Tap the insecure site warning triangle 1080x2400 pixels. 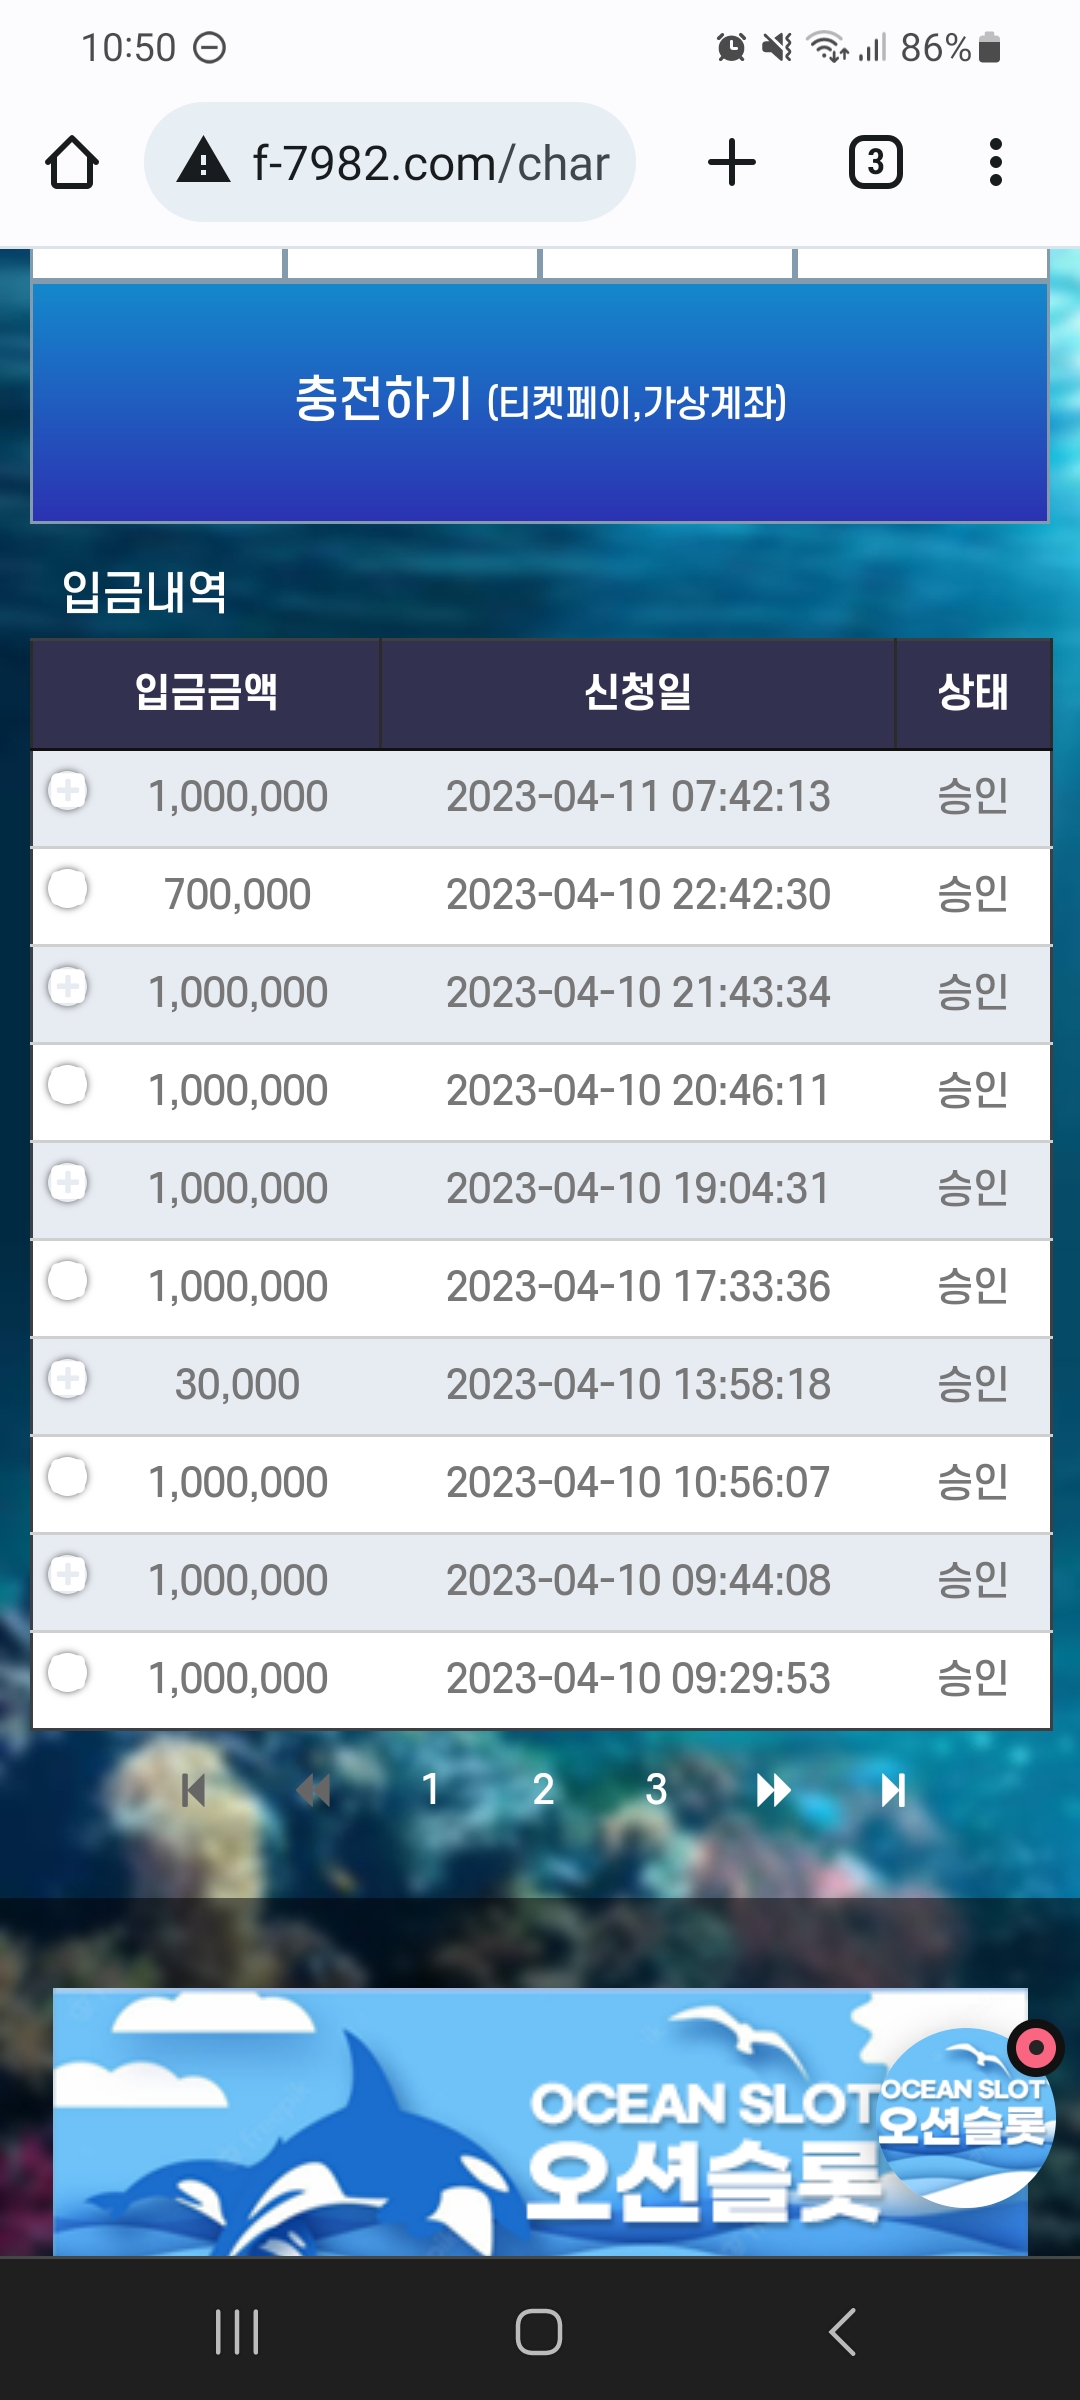(x=204, y=162)
